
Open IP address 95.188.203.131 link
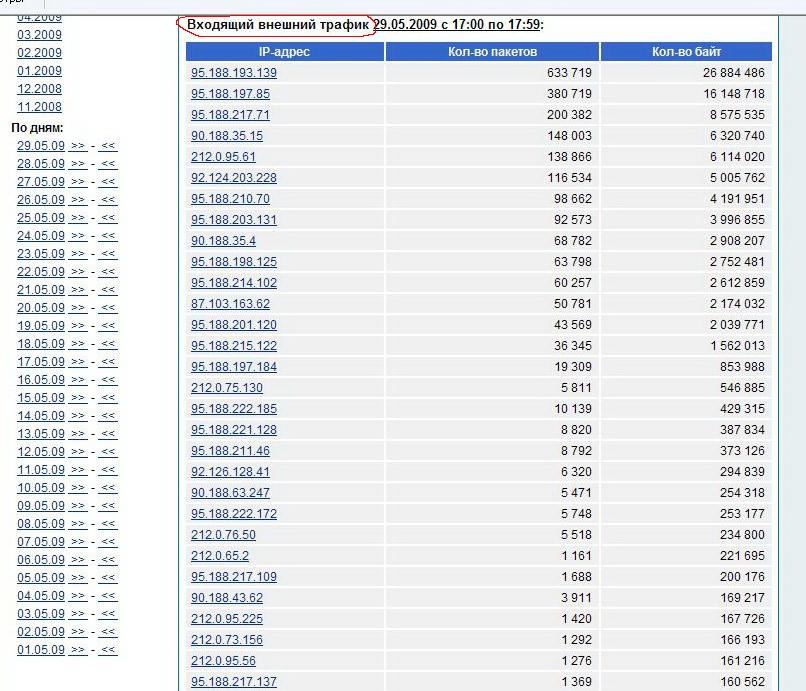[233, 220]
